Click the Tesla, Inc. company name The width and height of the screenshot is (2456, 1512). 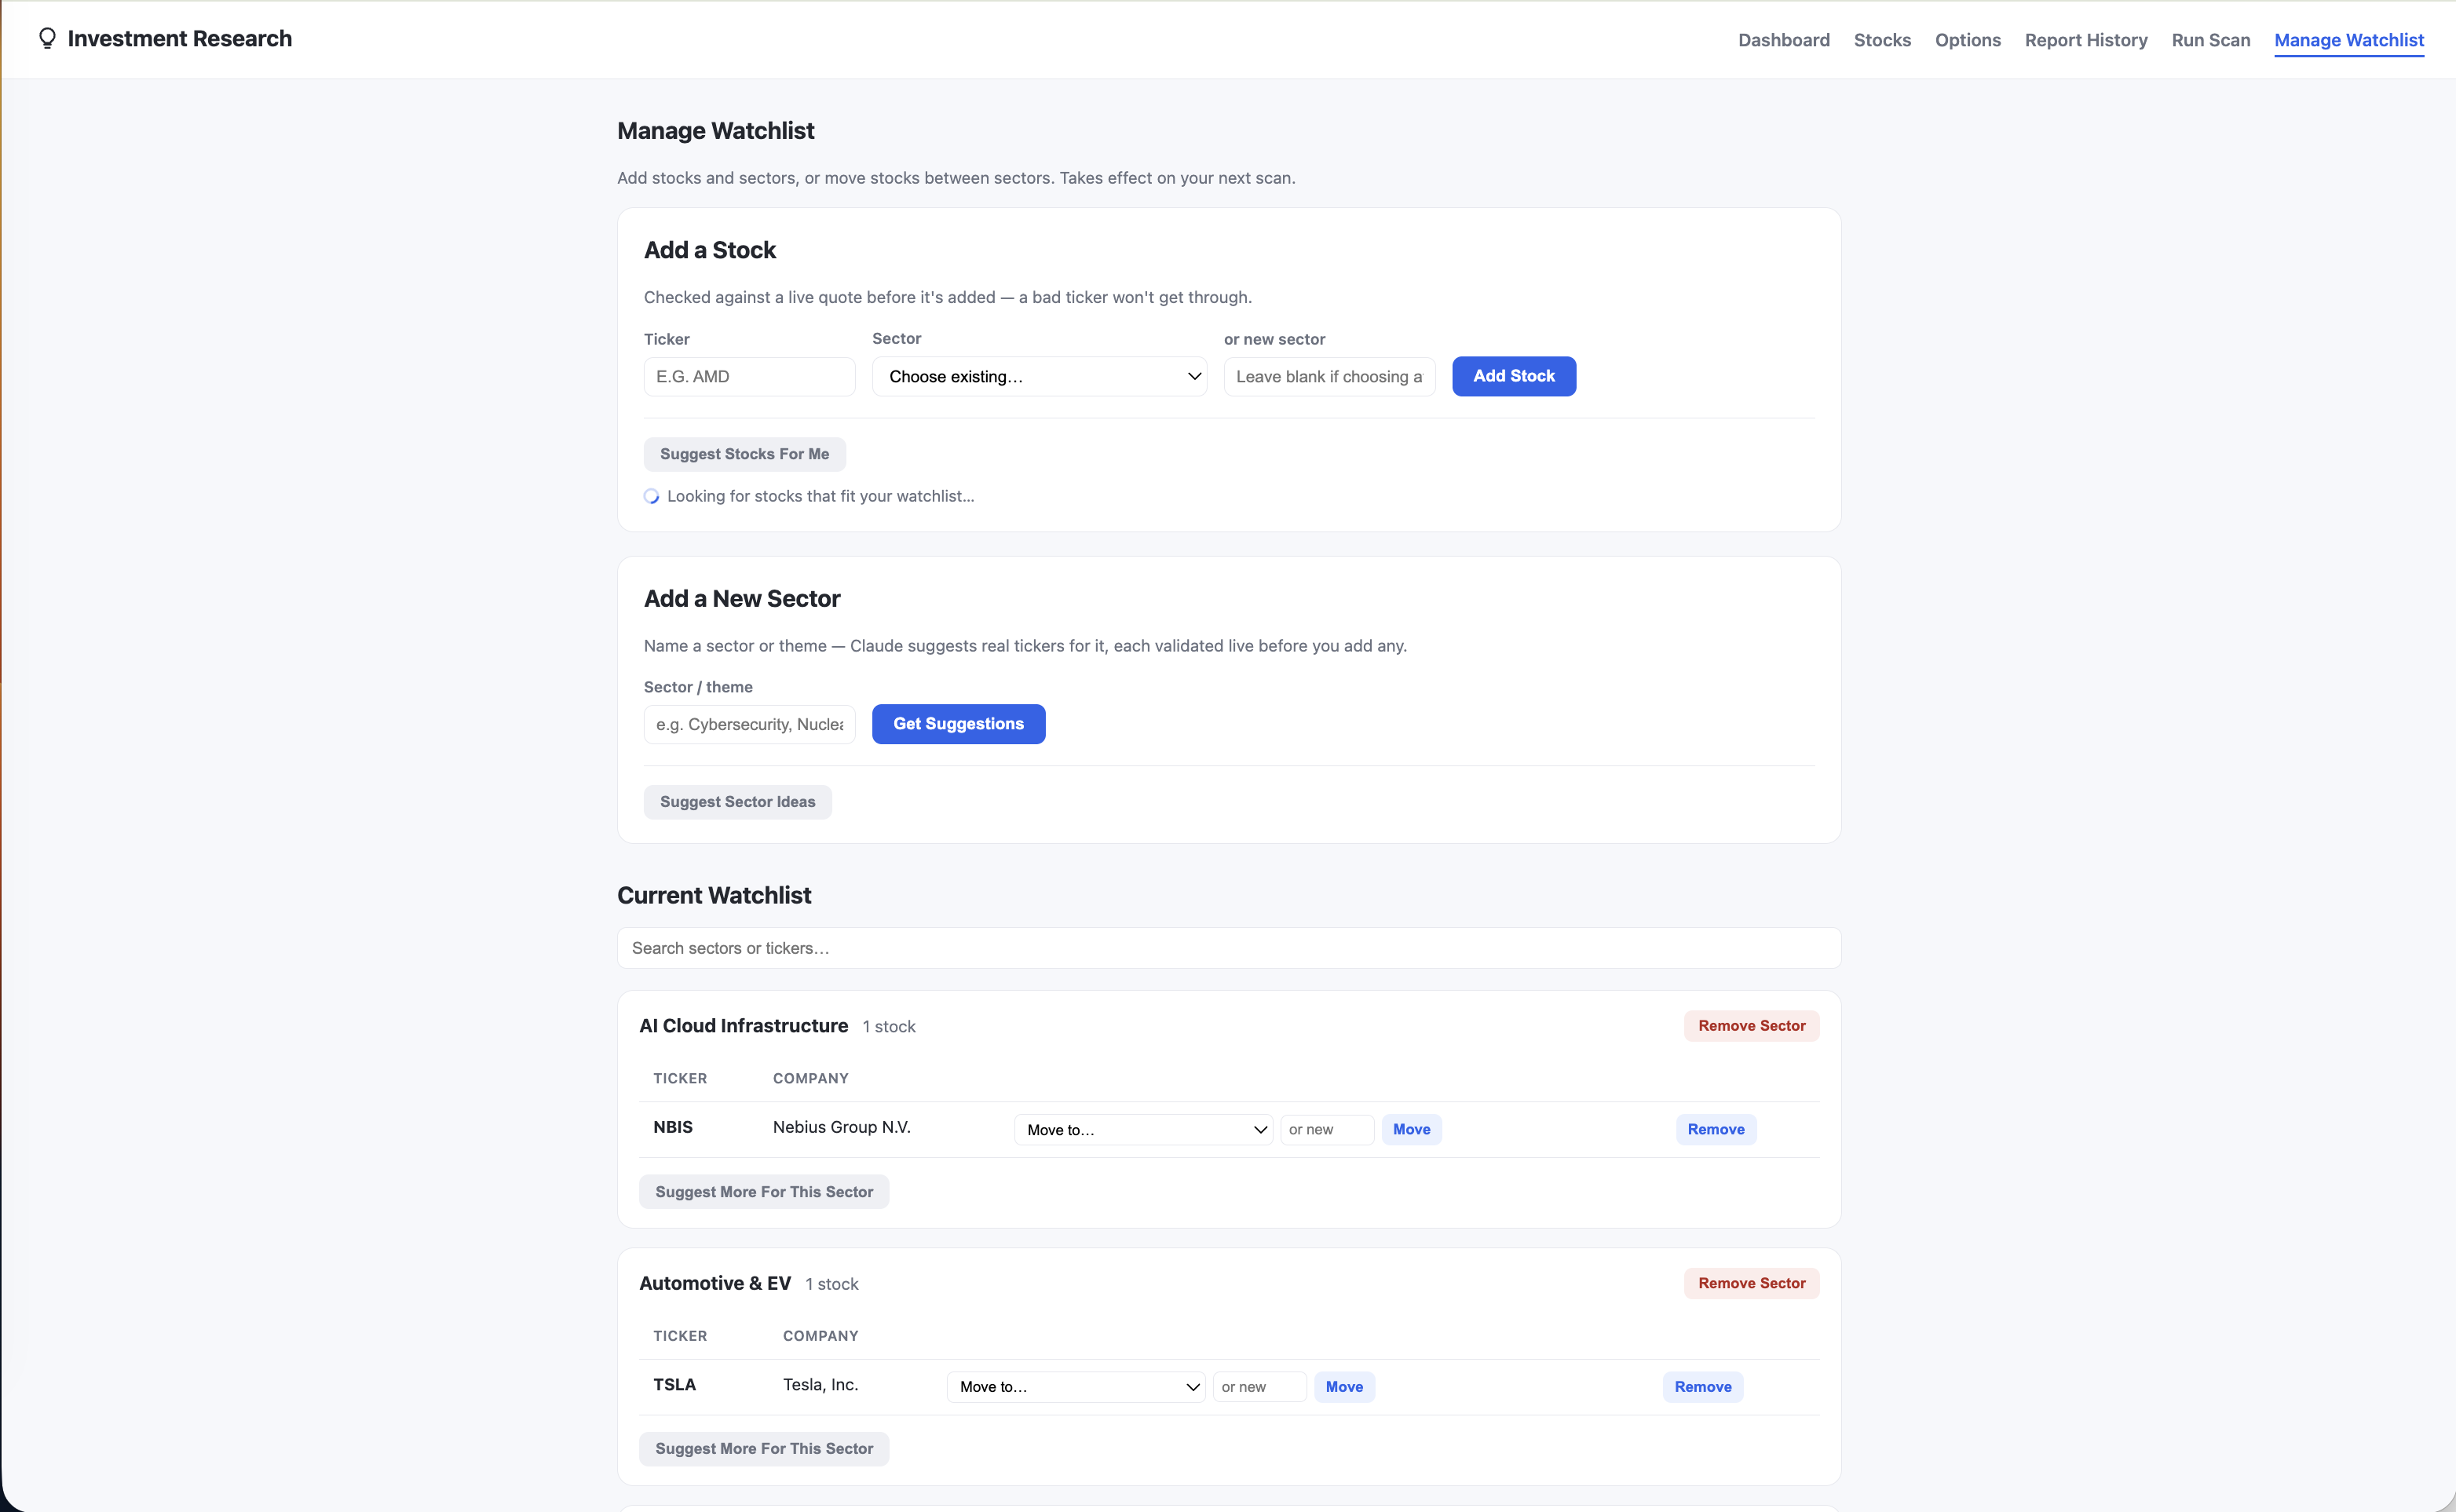(820, 1385)
